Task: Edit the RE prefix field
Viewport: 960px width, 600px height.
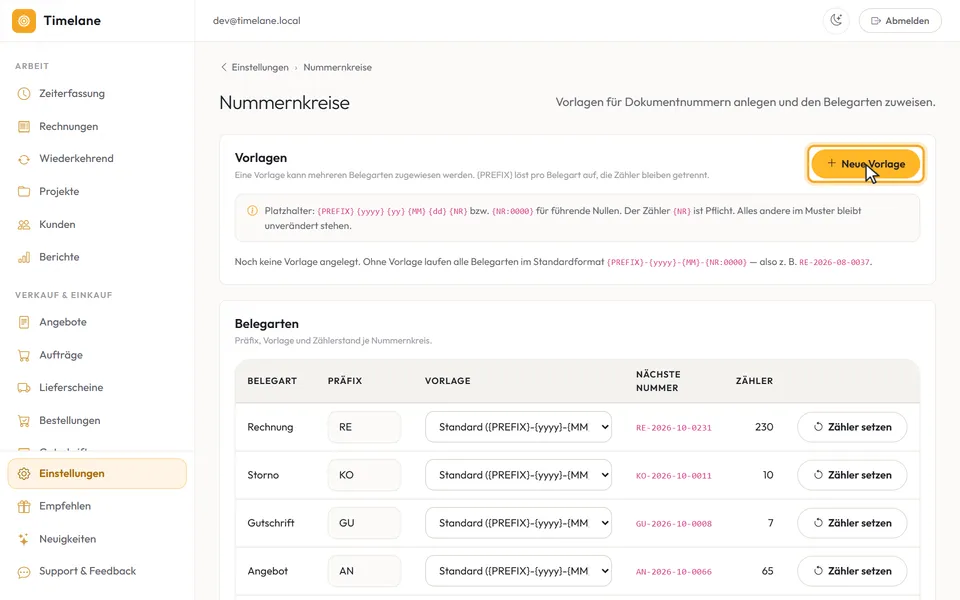Action: coord(364,427)
